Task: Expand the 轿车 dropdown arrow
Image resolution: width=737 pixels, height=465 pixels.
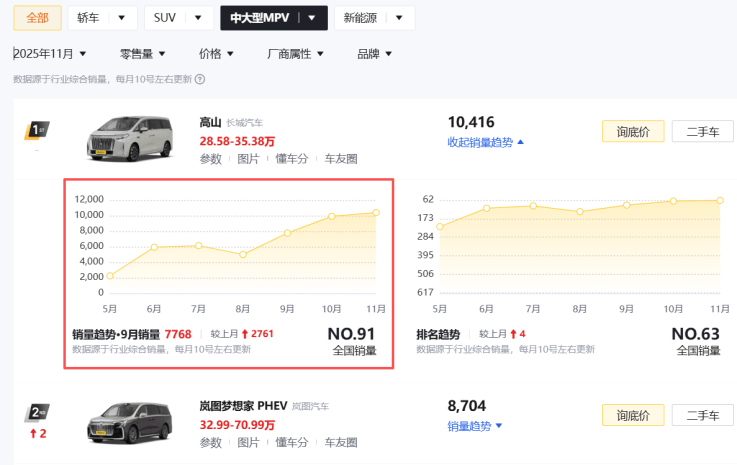Action: tap(121, 18)
